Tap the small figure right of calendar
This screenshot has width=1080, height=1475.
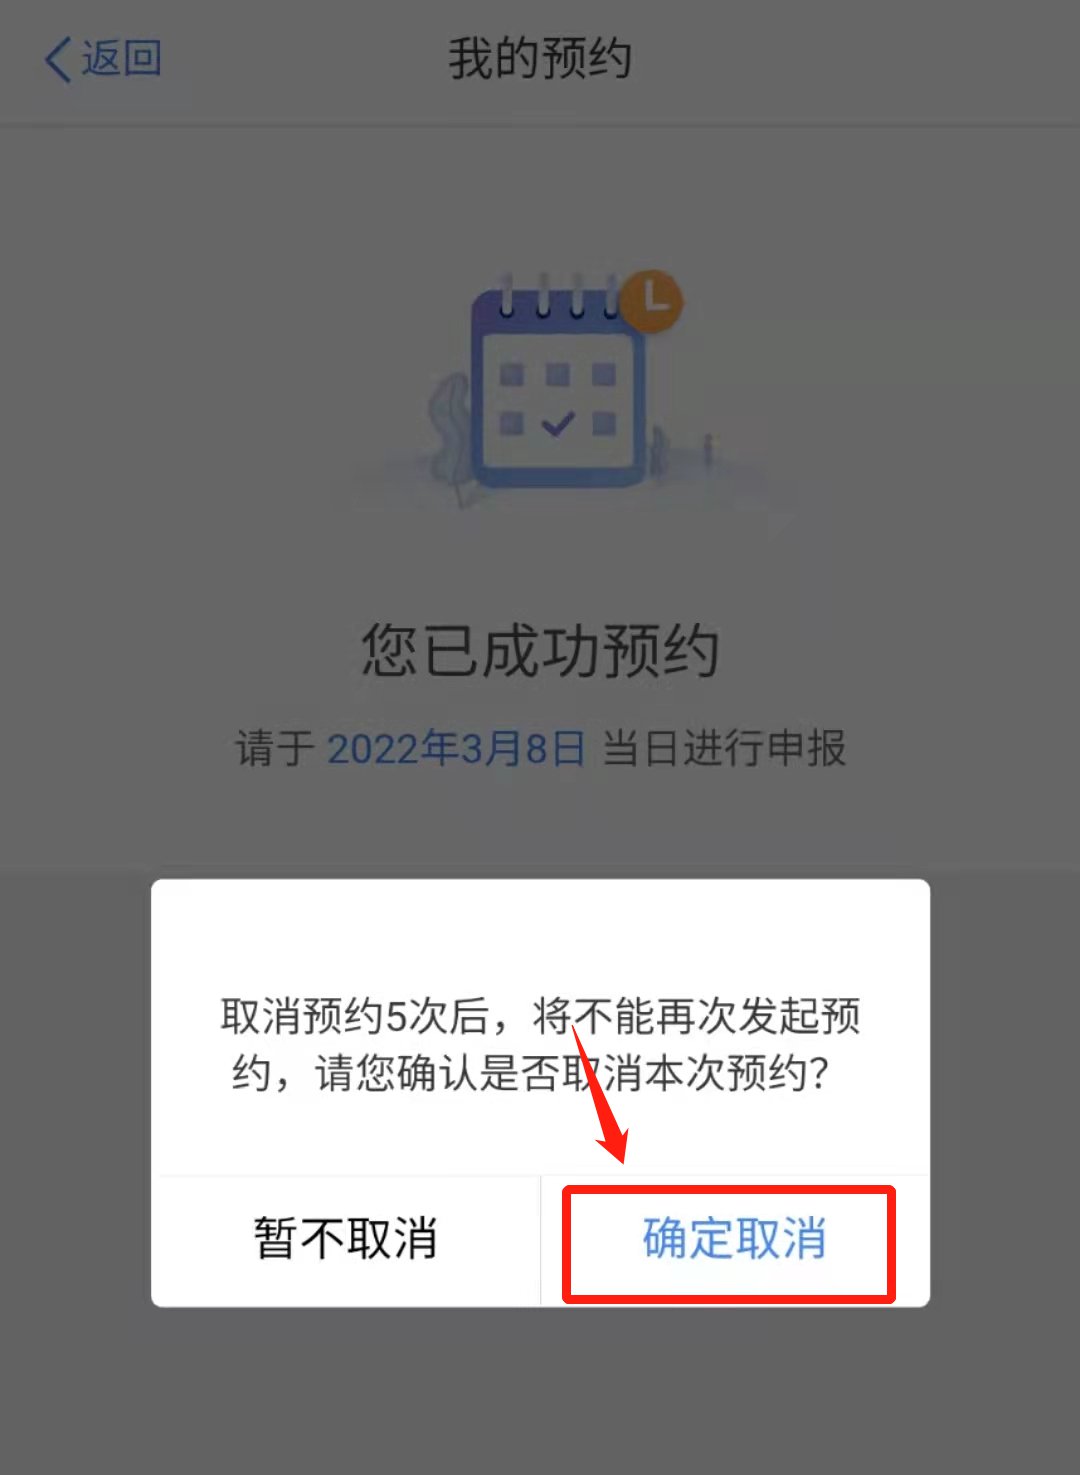click(x=708, y=448)
